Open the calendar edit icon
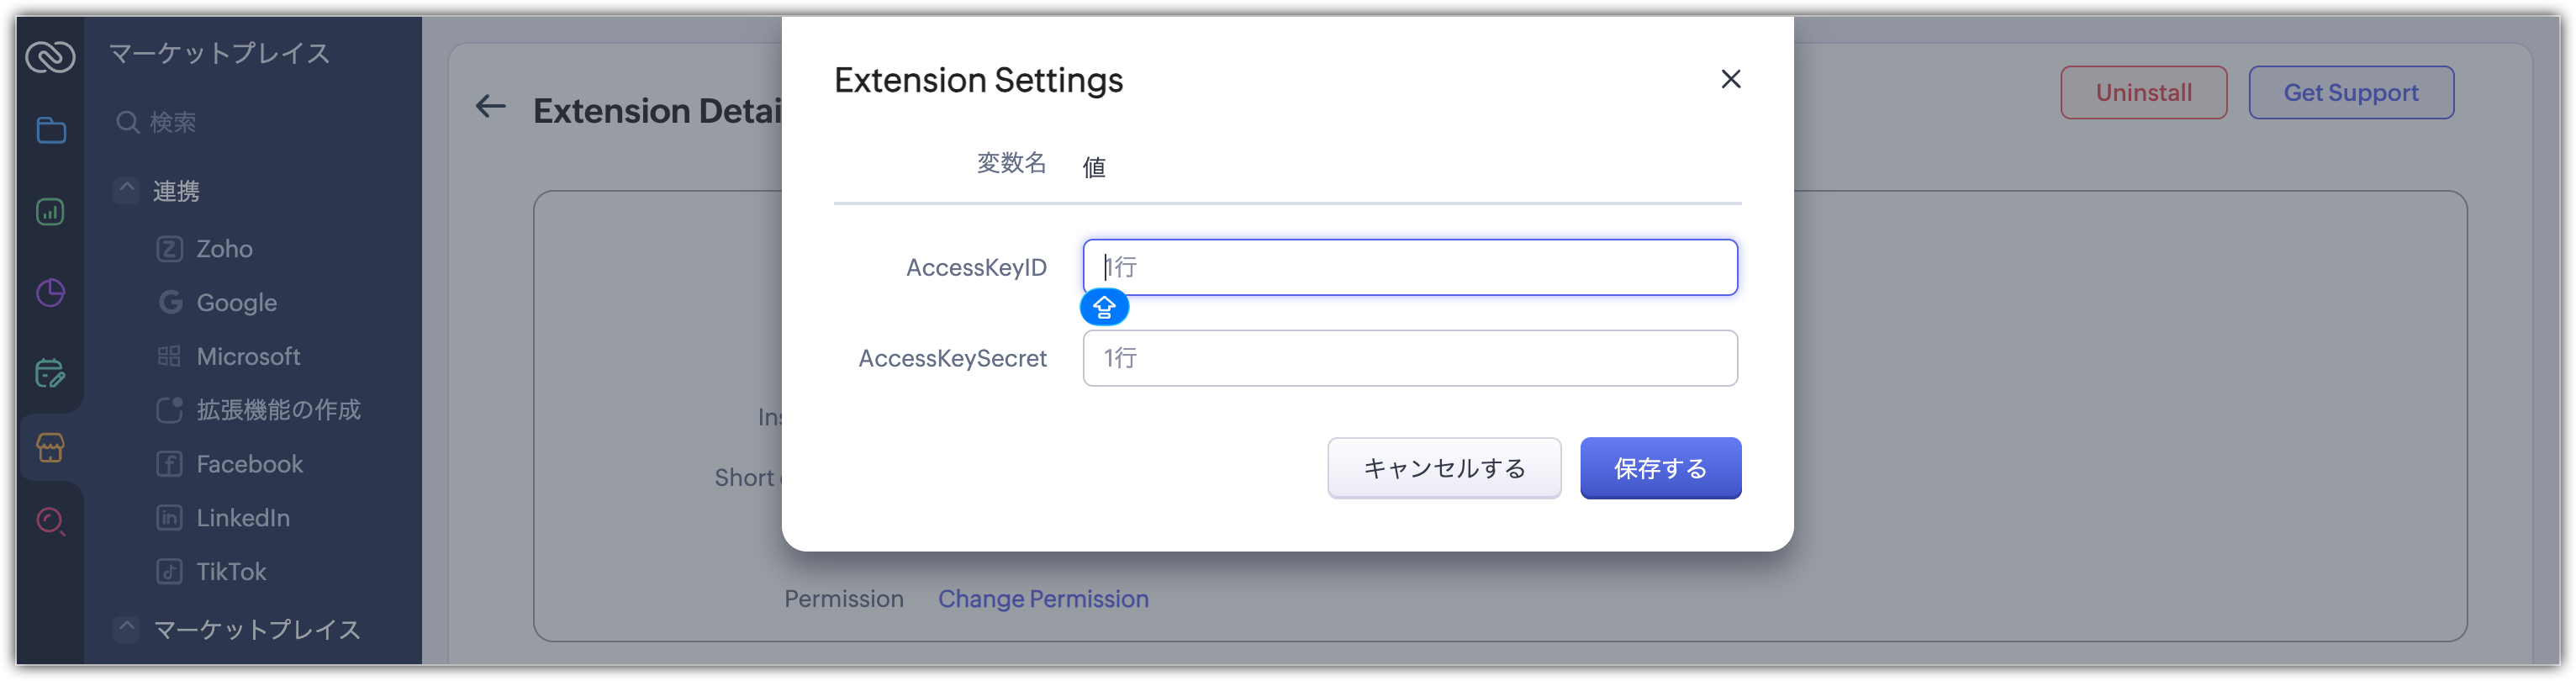 click(x=51, y=374)
